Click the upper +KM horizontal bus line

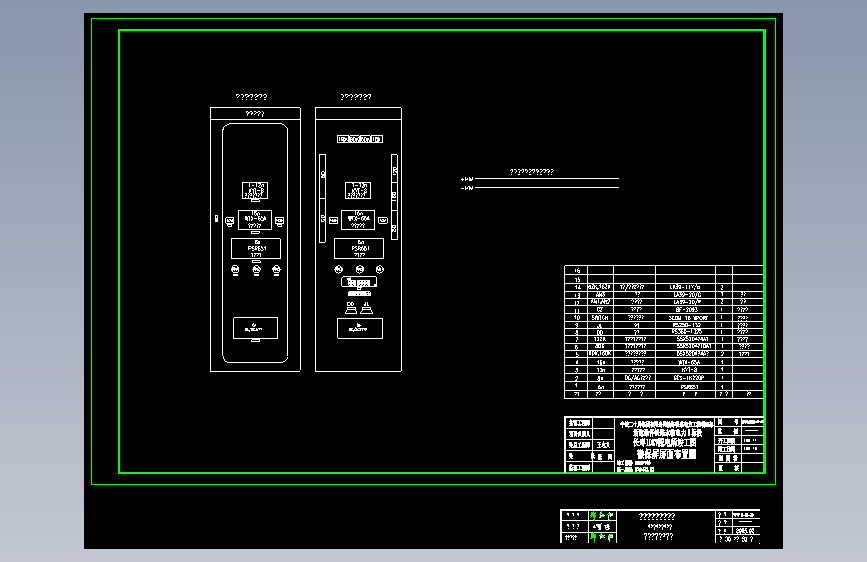pyautogui.click(x=547, y=179)
